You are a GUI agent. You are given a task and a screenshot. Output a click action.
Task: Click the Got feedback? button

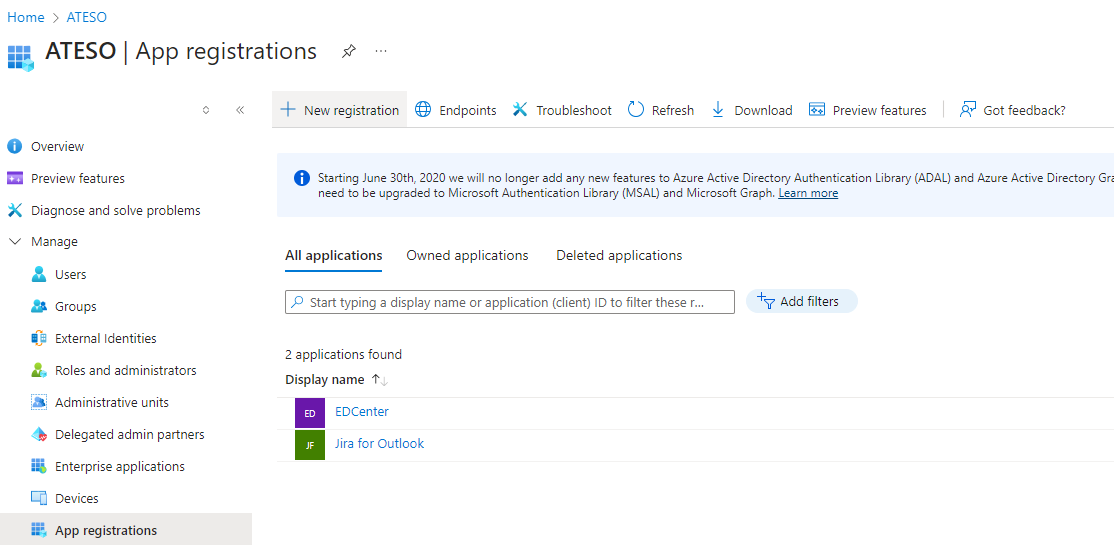click(x=1012, y=110)
